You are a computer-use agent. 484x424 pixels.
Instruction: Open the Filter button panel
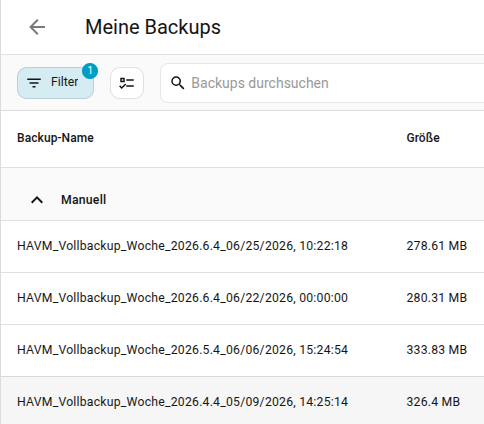point(55,83)
